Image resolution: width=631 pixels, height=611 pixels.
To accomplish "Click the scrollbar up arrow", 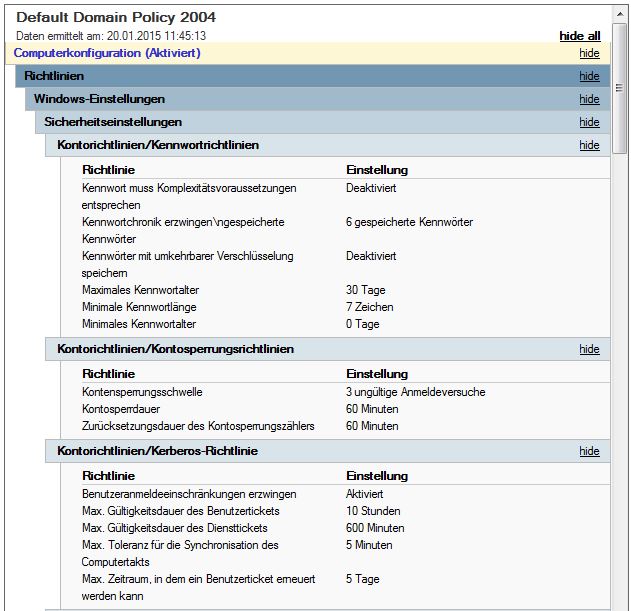I will [620, 14].
